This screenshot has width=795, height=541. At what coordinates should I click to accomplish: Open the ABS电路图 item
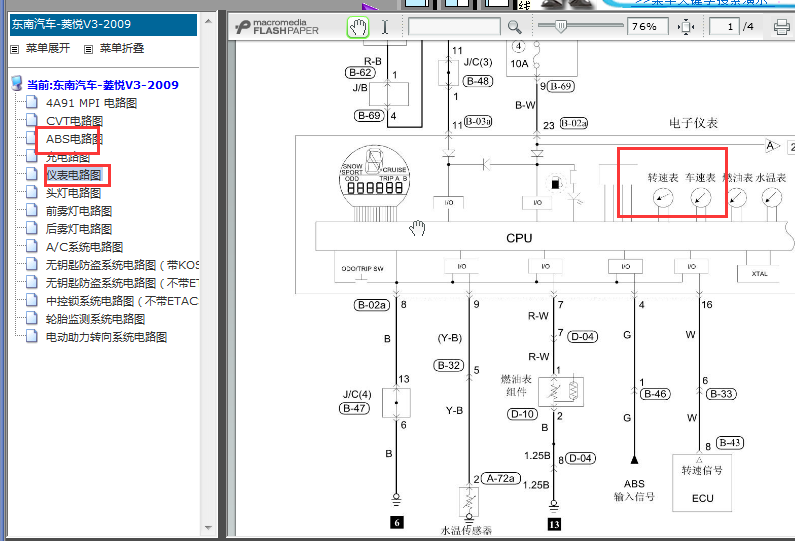75,139
